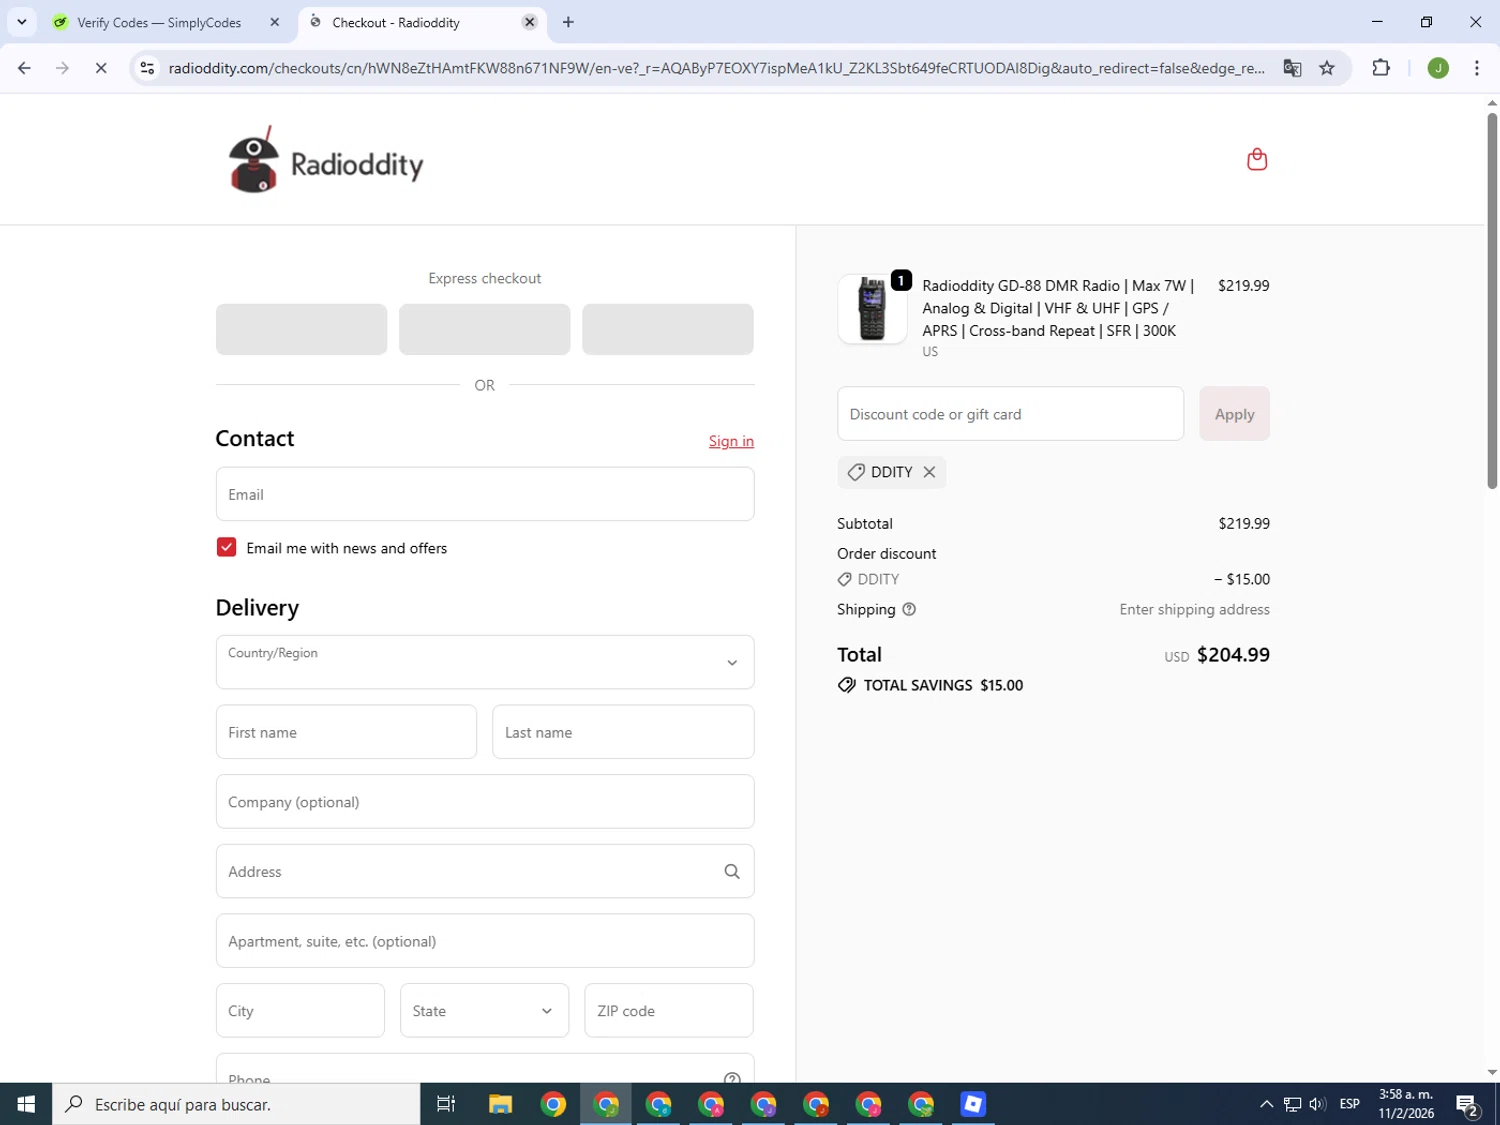Open a new browser tab
This screenshot has height=1125, width=1500.
point(568,22)
